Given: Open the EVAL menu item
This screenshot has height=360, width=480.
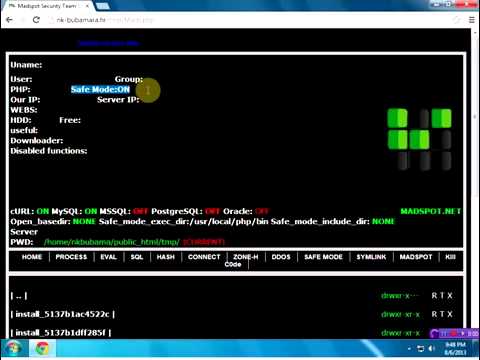Looking at the screenshot, I should pos(108,257).
